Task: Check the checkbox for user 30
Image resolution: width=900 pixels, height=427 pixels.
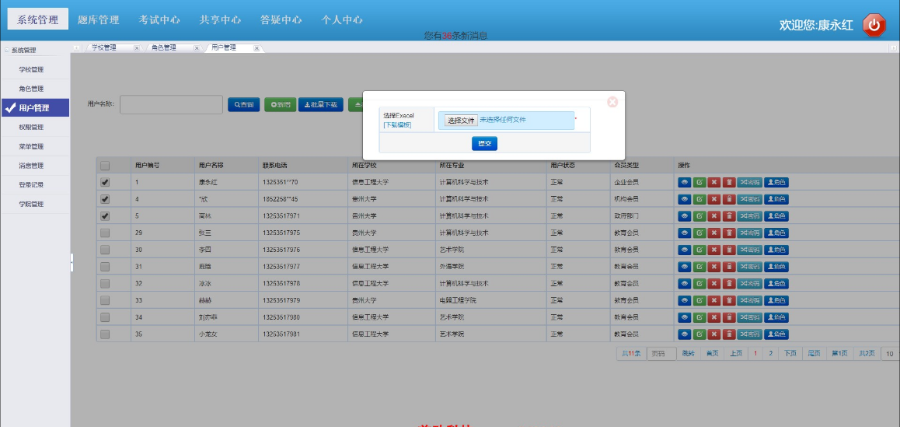Action: coord(105,250)
